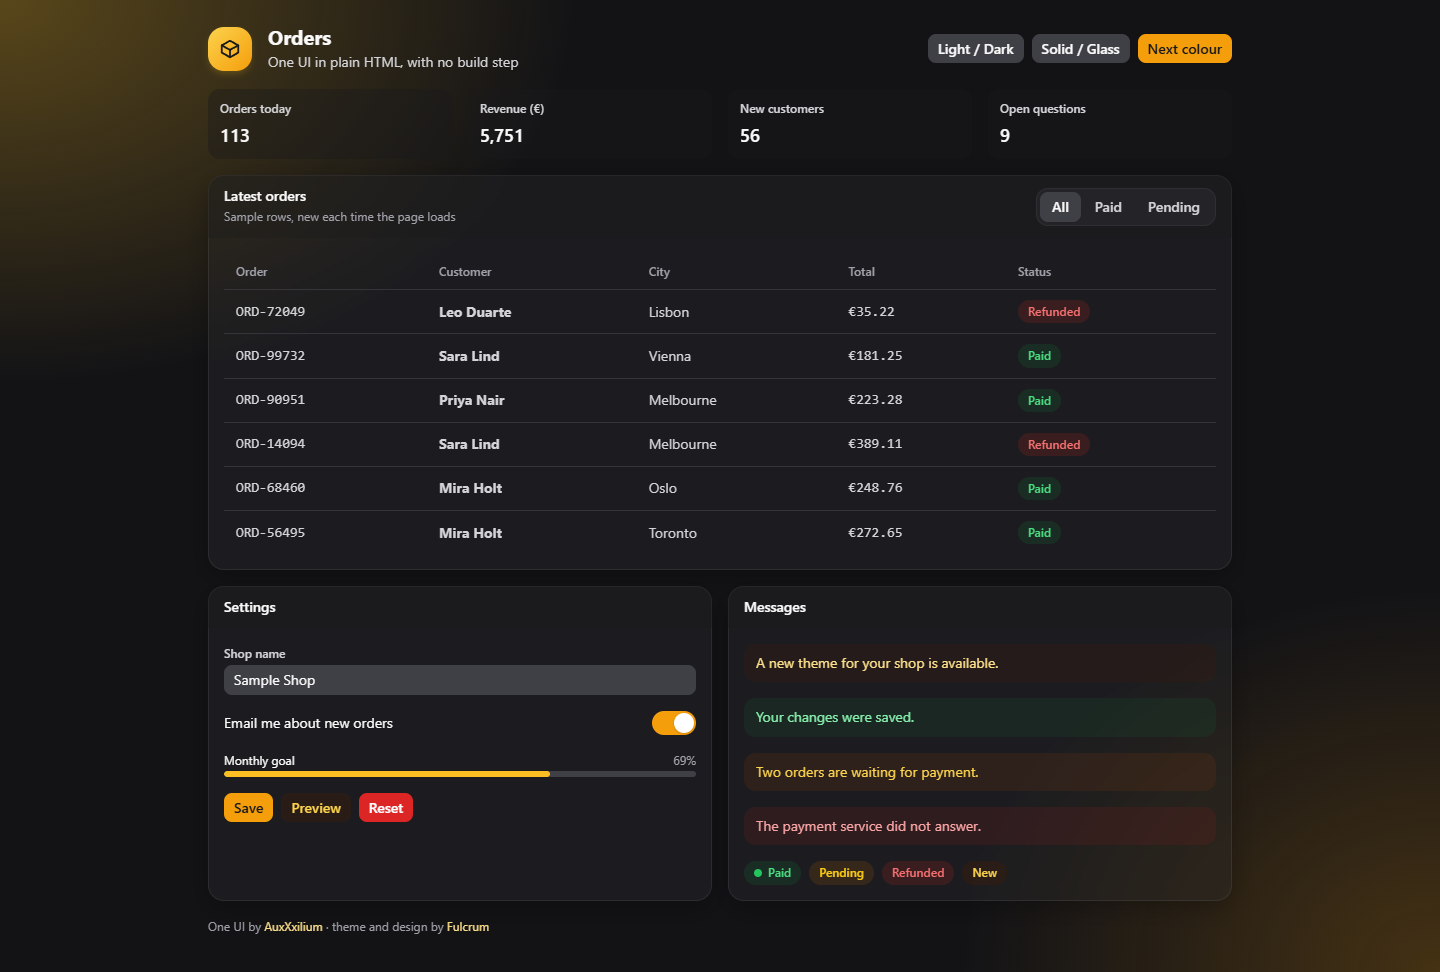Switch Solid / Glass style
The image size is (1440, 972).
click(x=1080, y=49)
